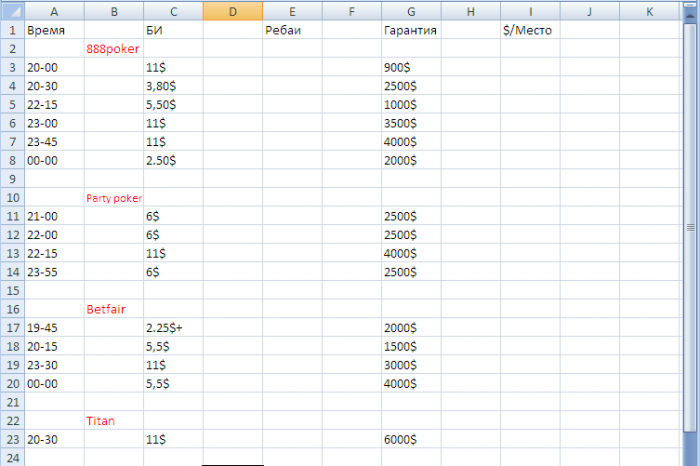Click the 20-15 time cell
700x466 pixels.
pyautogui.click(x=54, y=346)
